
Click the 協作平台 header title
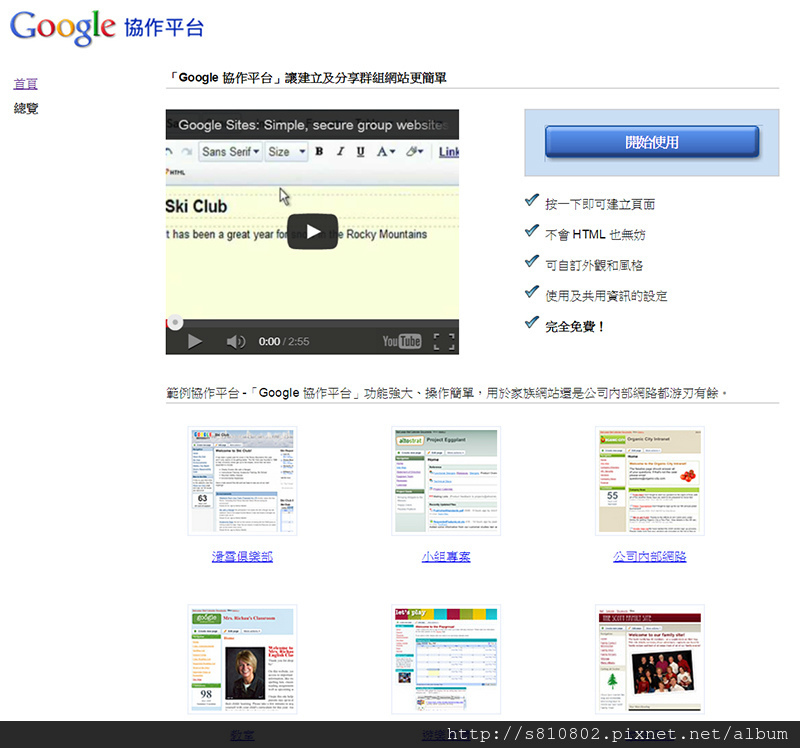pyautogui.click(x=164, y=28)
